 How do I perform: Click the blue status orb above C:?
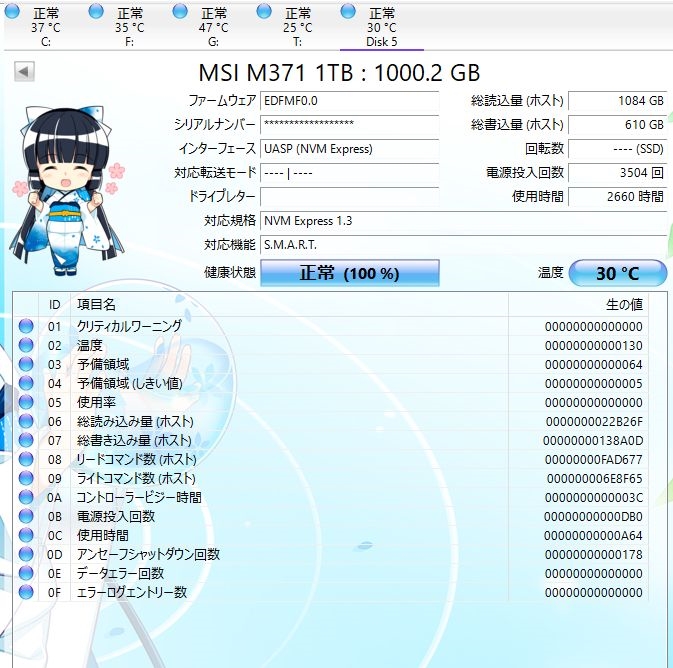coord(12,11)
